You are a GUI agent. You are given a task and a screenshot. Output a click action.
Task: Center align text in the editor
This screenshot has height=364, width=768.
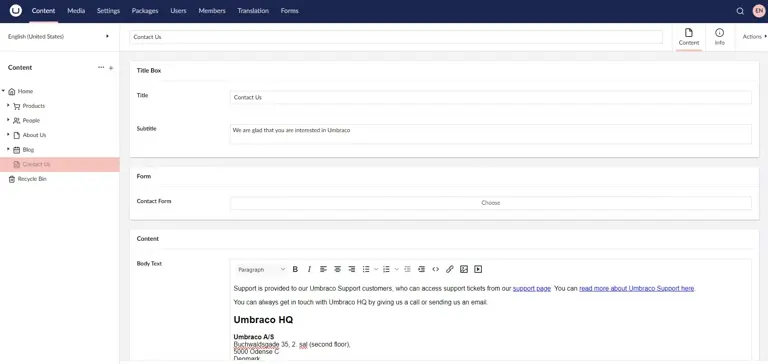point(337,269)
